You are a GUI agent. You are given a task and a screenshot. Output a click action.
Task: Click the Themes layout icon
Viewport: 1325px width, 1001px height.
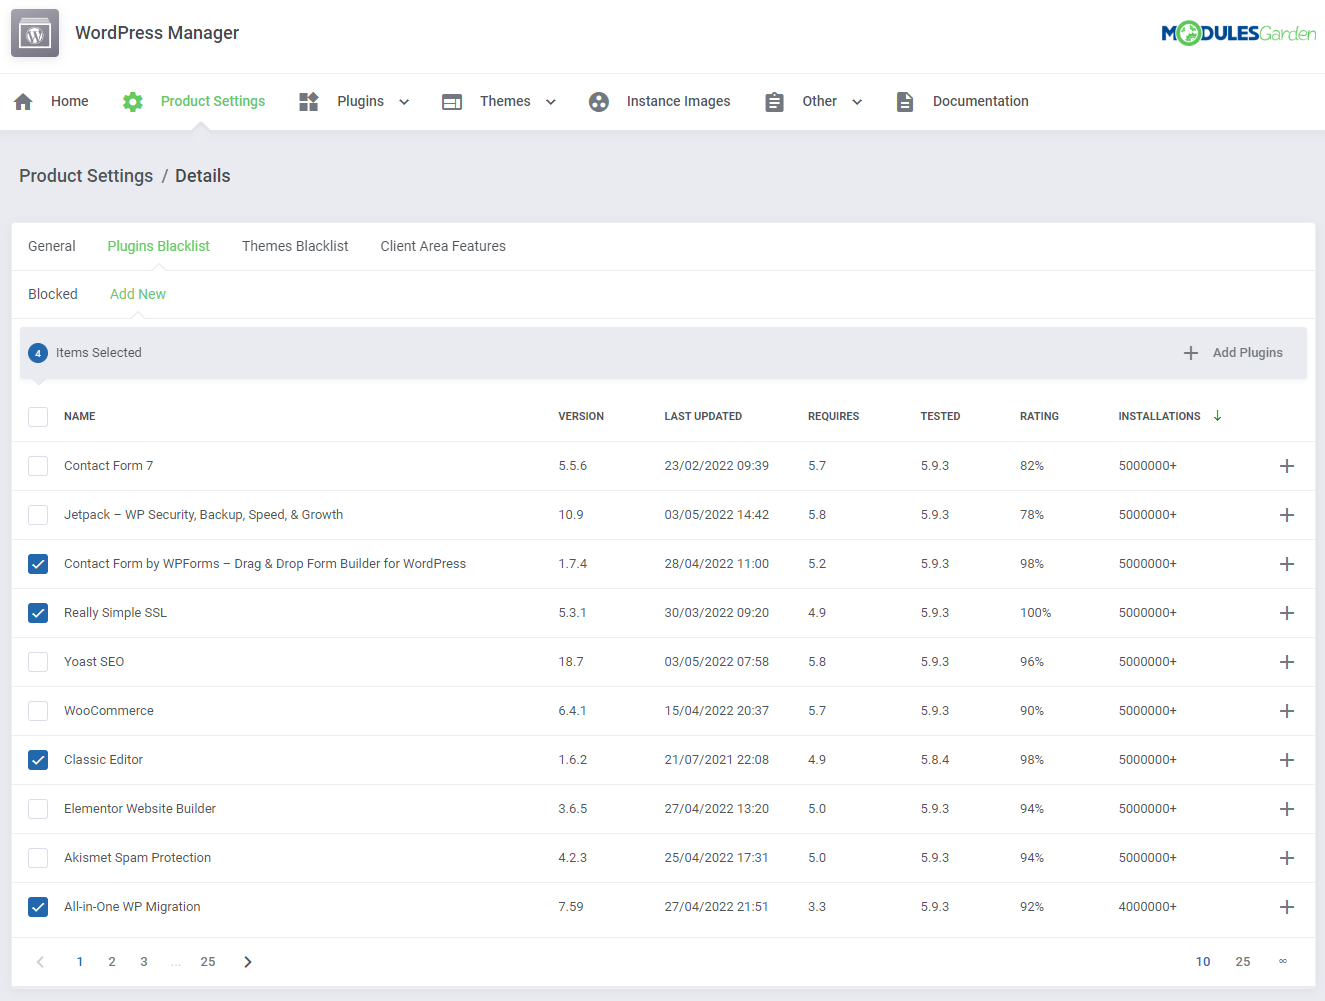[452, 101]
